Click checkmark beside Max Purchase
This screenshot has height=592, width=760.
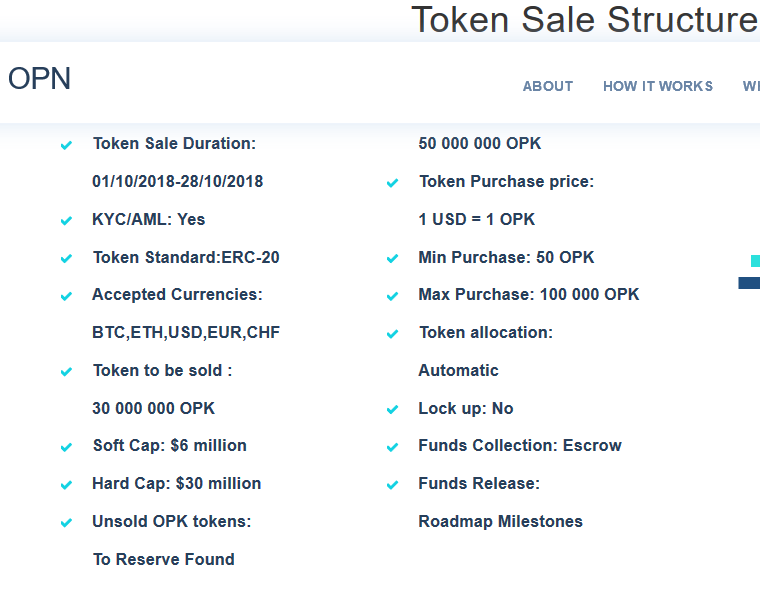pyautogui.click(x=393, y=296)
